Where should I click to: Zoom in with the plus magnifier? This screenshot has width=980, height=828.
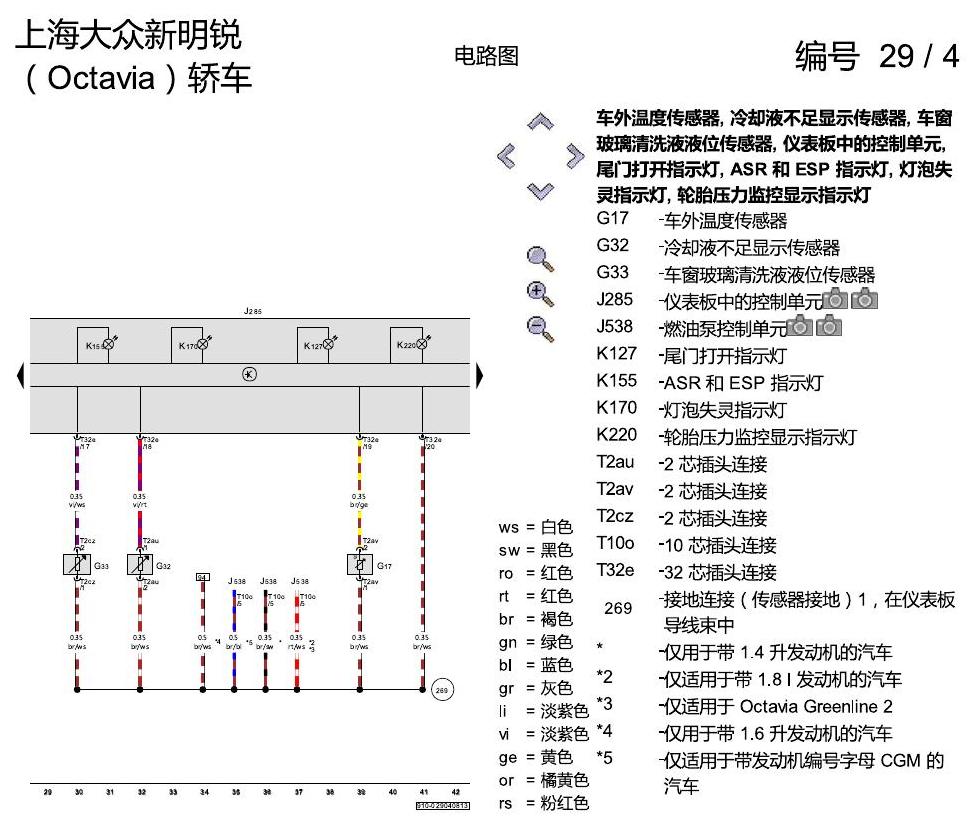pos(540,294)
